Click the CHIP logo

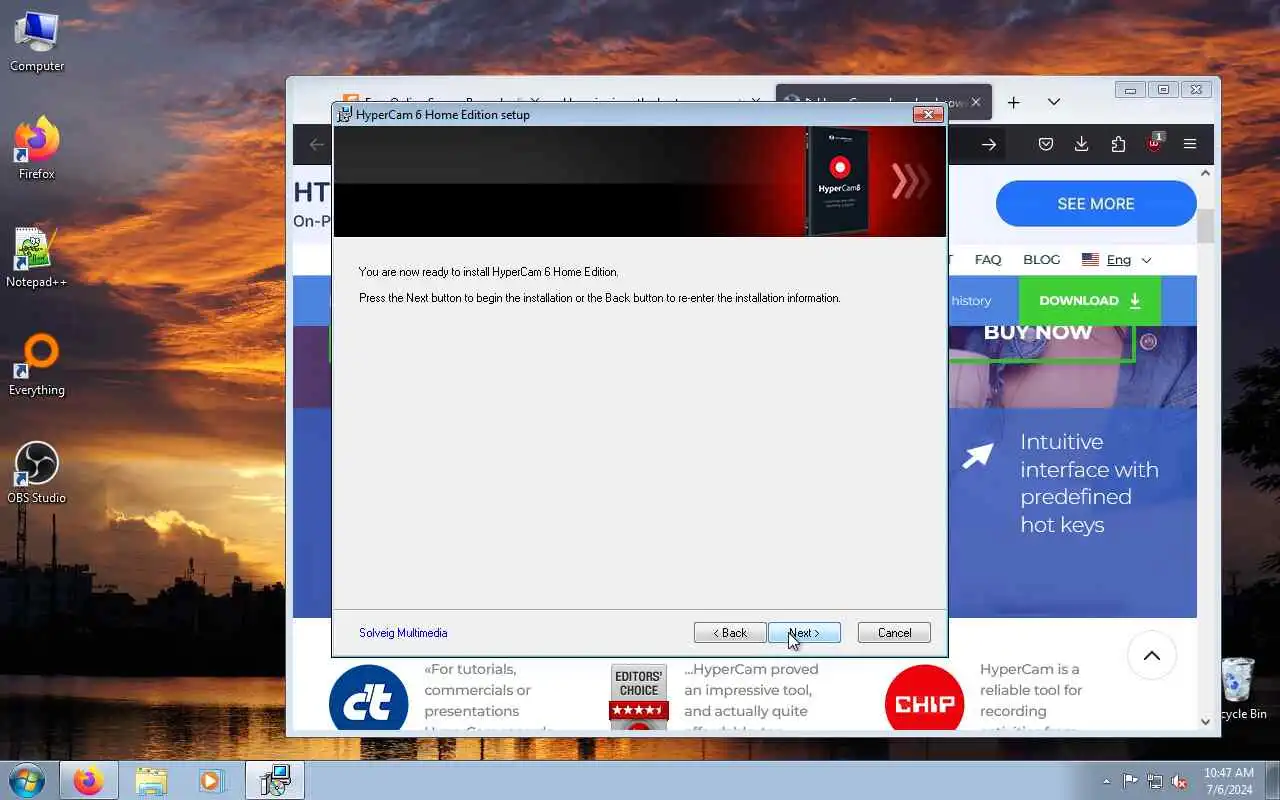(925, 700)
